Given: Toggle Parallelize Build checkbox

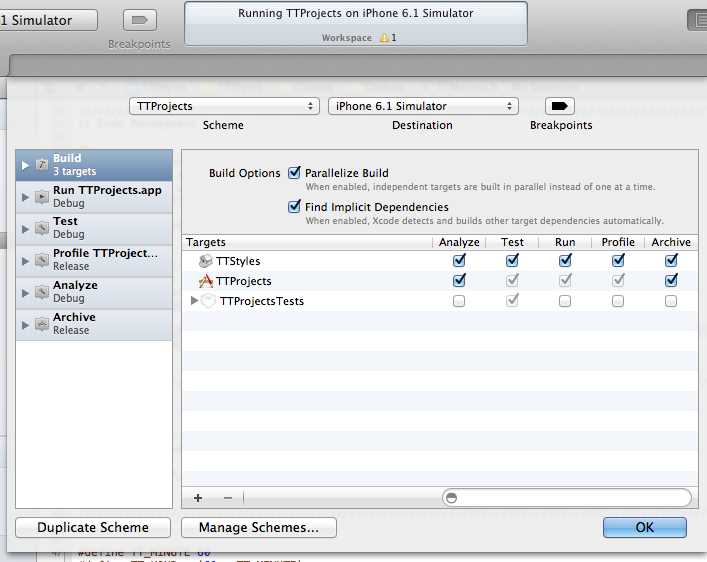Looking at the screenshot, I should click(x=294, y=172).
